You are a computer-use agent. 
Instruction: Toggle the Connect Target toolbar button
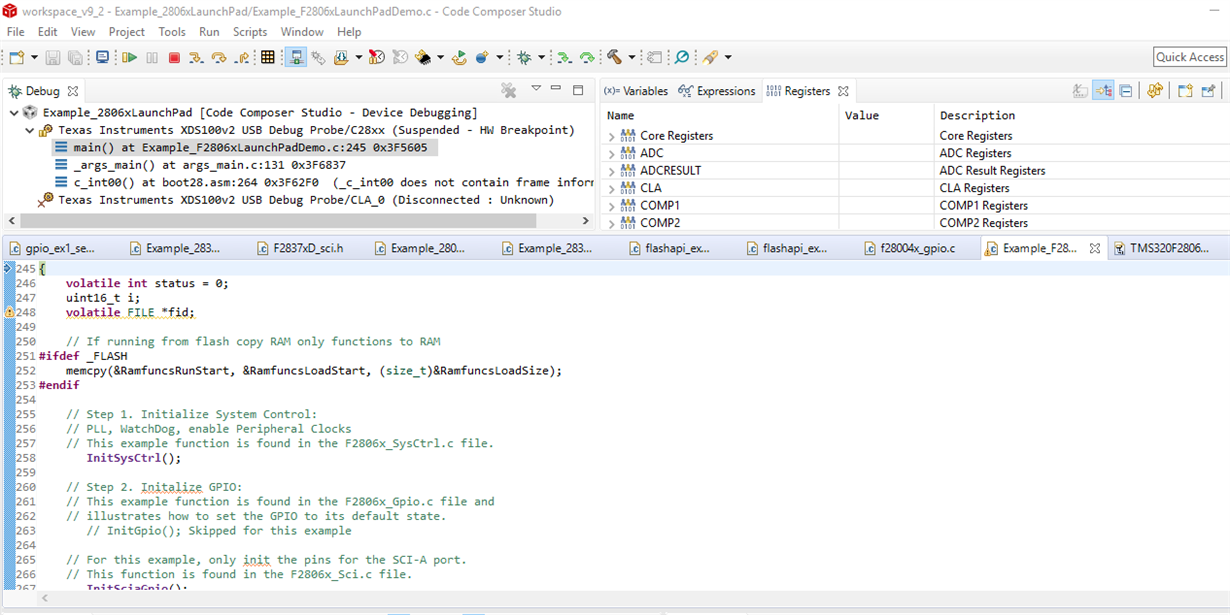tap(296, 58)
